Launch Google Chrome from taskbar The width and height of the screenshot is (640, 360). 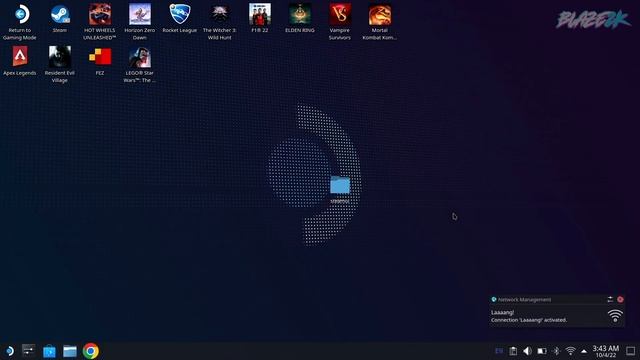click(91, 351)
